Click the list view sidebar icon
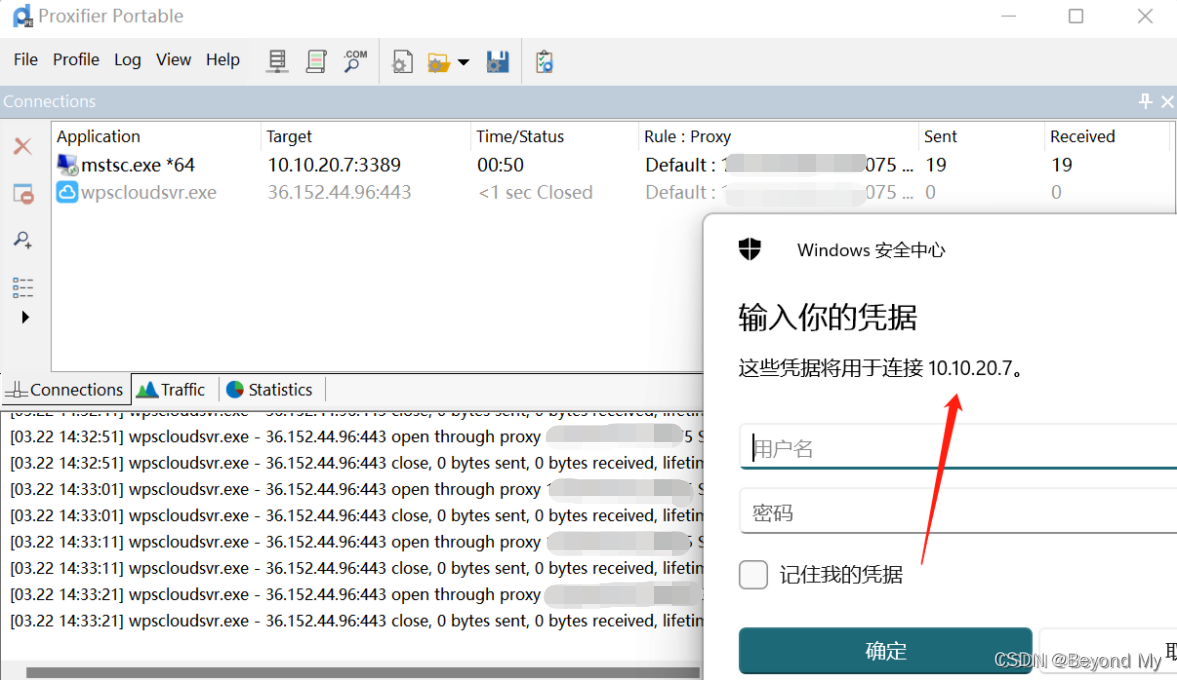 [23, 287]
